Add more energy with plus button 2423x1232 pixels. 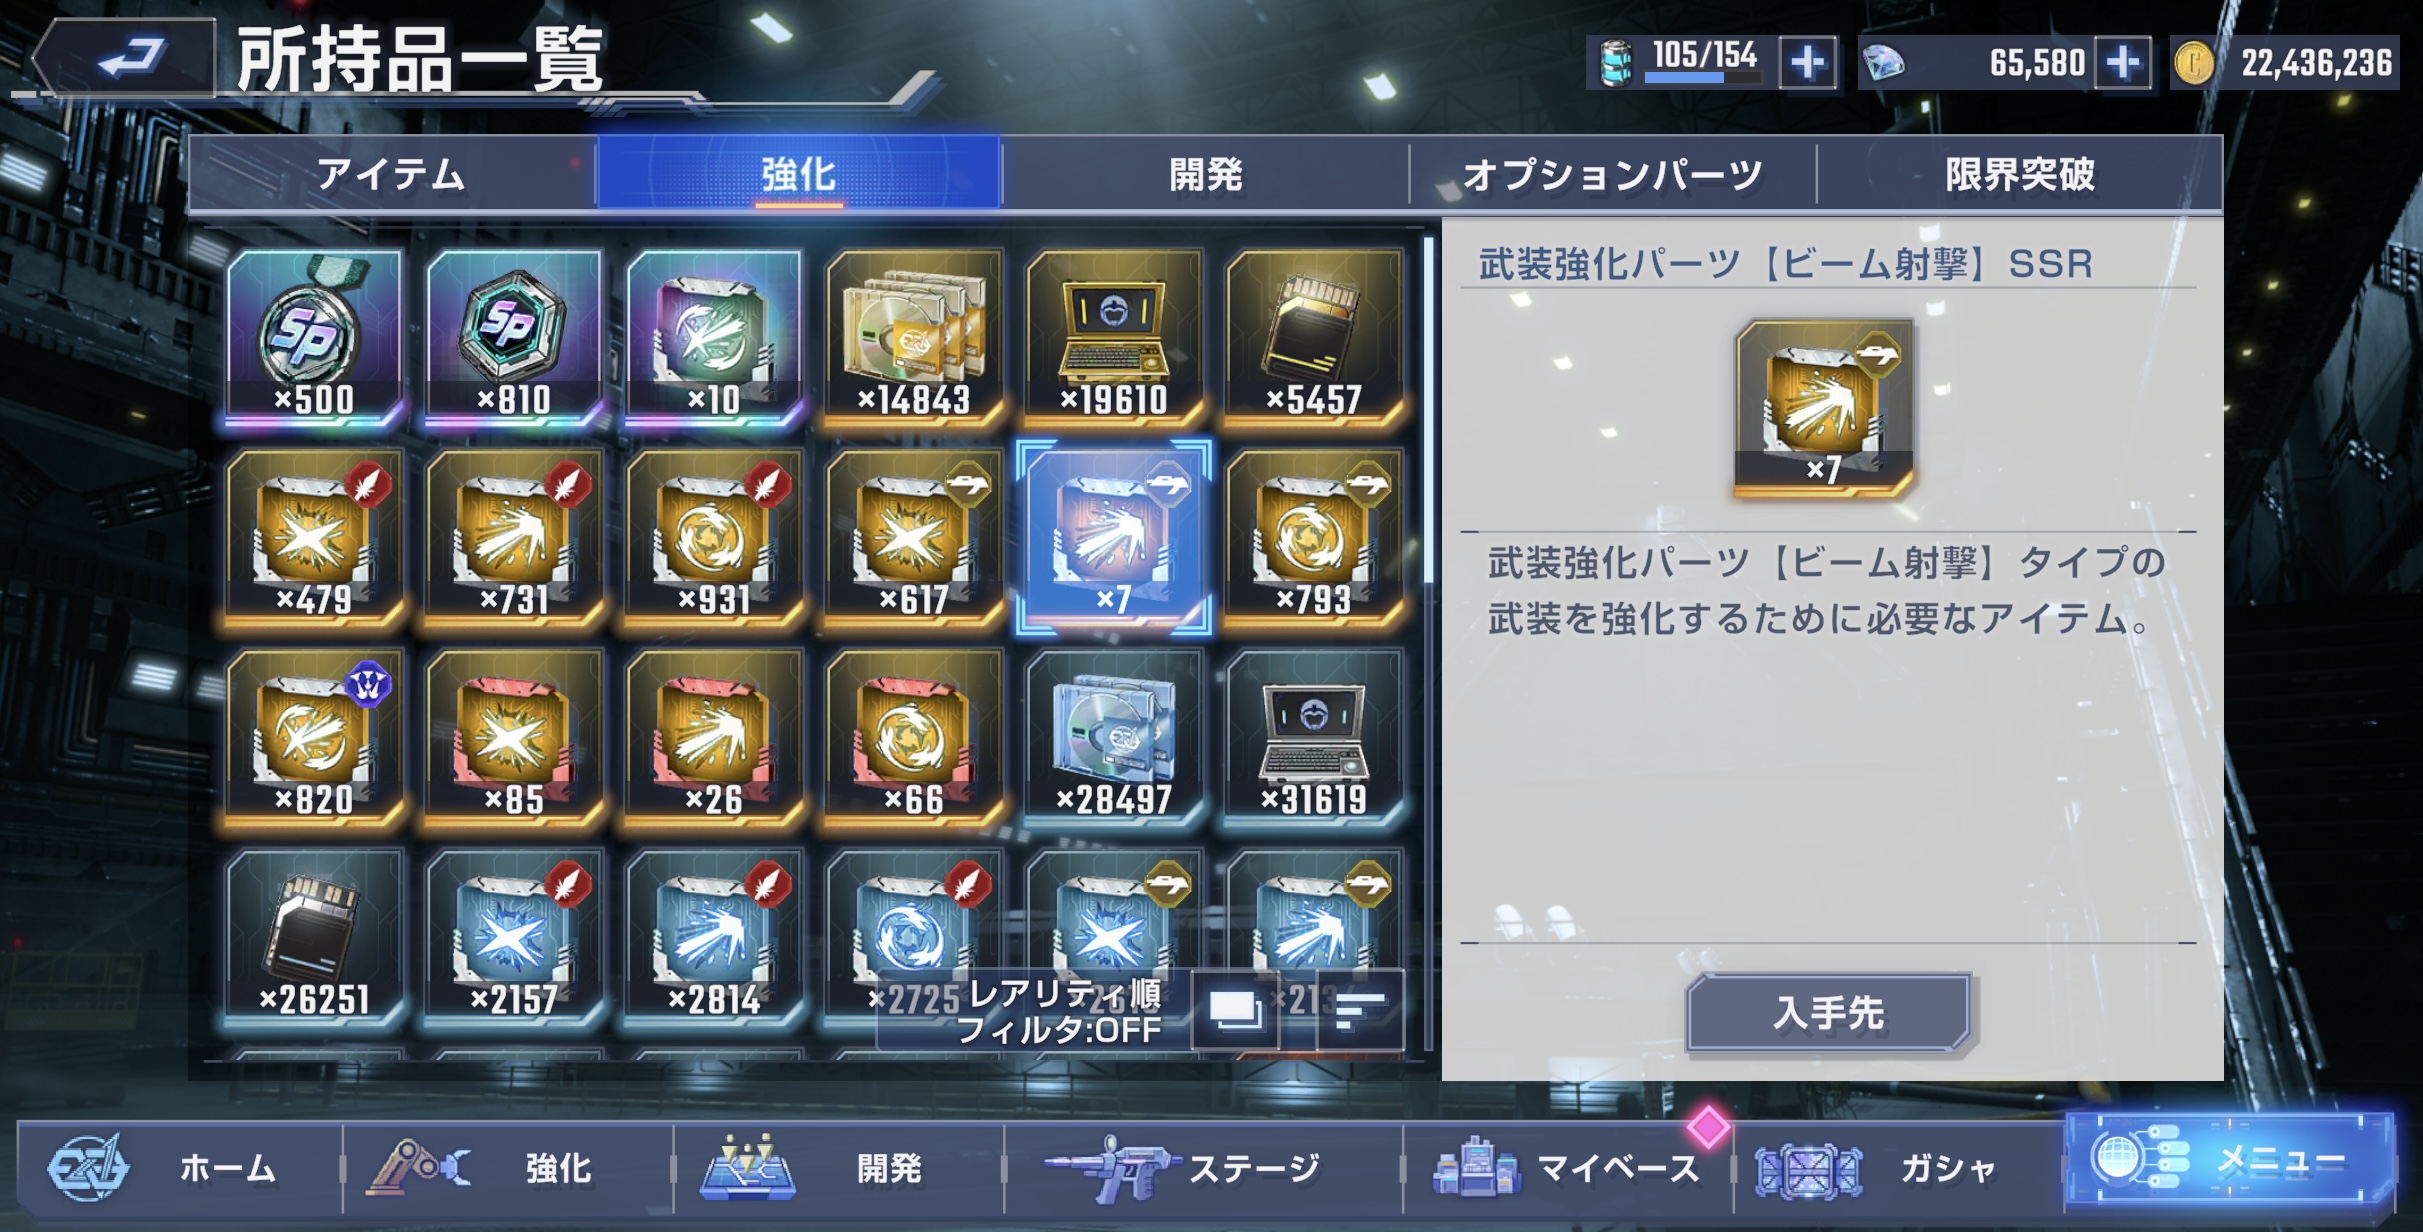(x=1807, y=63)
